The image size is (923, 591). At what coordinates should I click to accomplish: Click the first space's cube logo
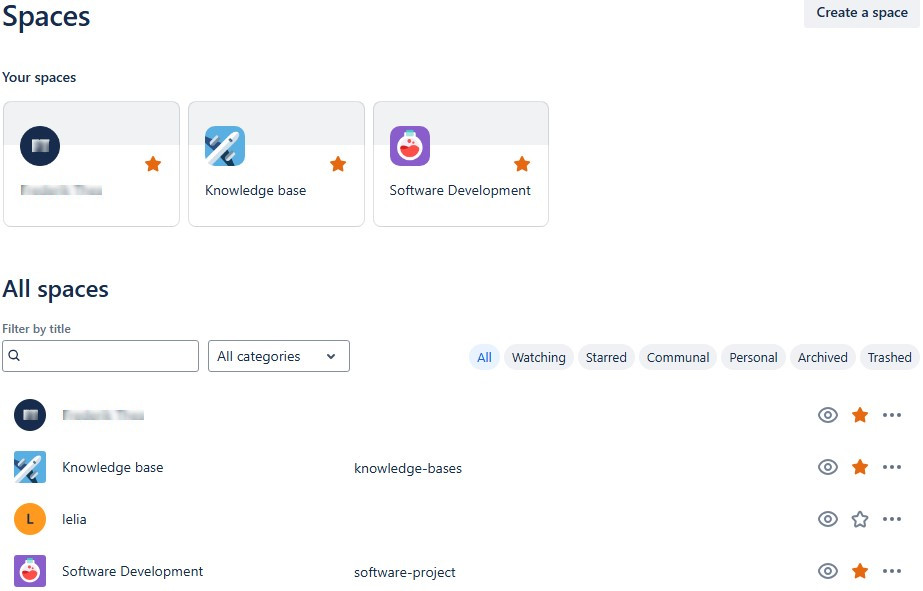40,145
